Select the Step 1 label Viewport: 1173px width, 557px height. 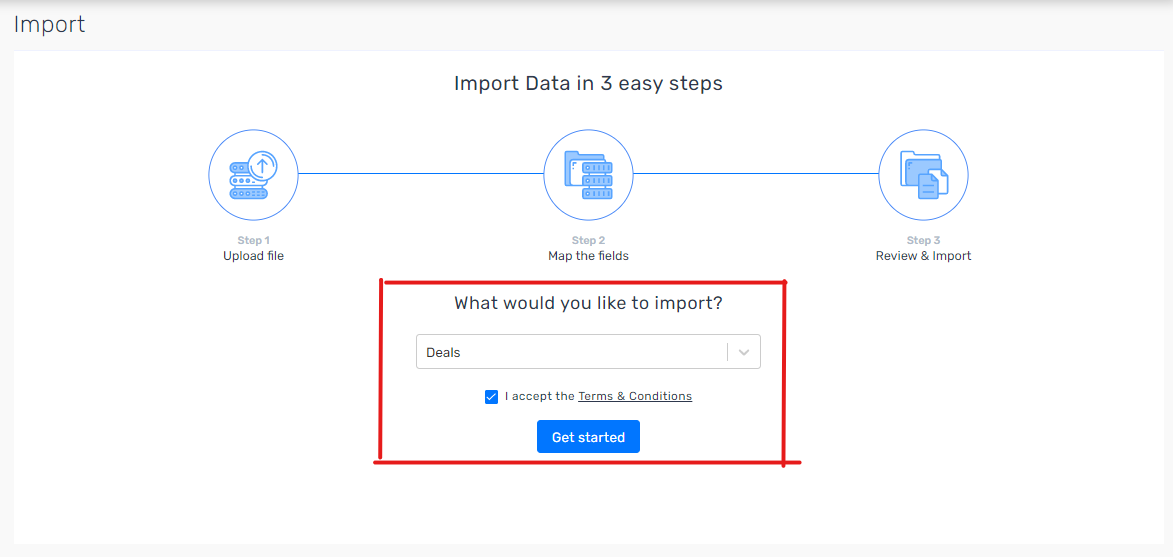point(253,241)
